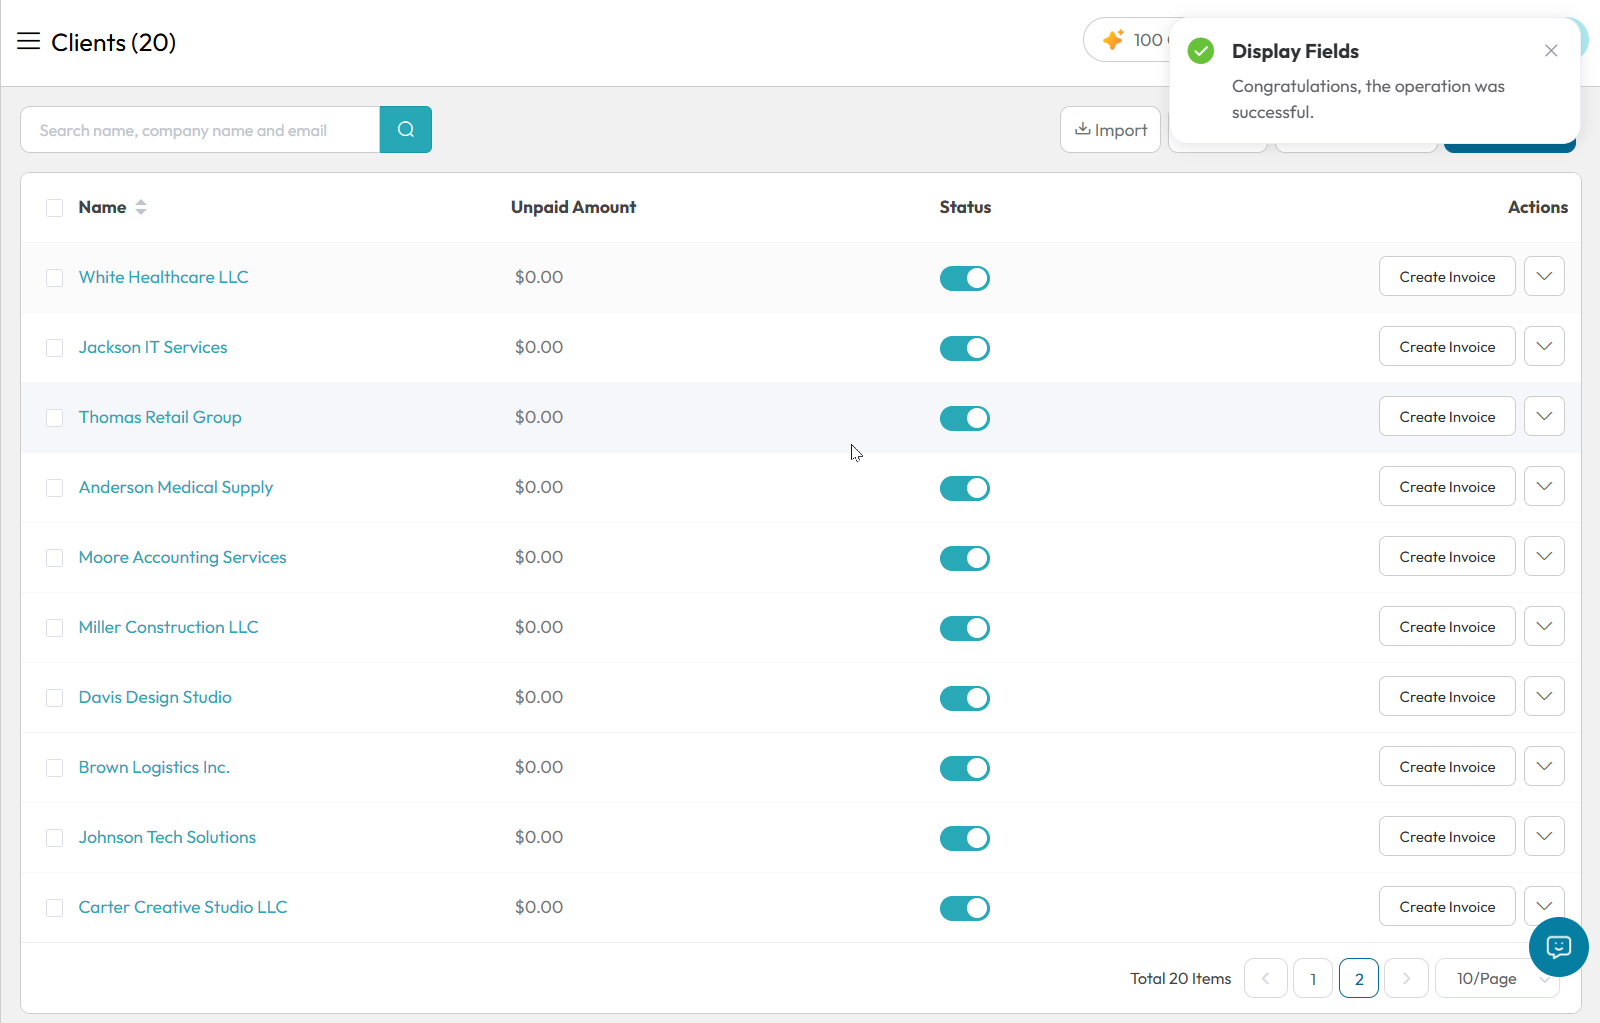Open Jackson IT Services client page

pyautogui.click(x=153, y=347)
